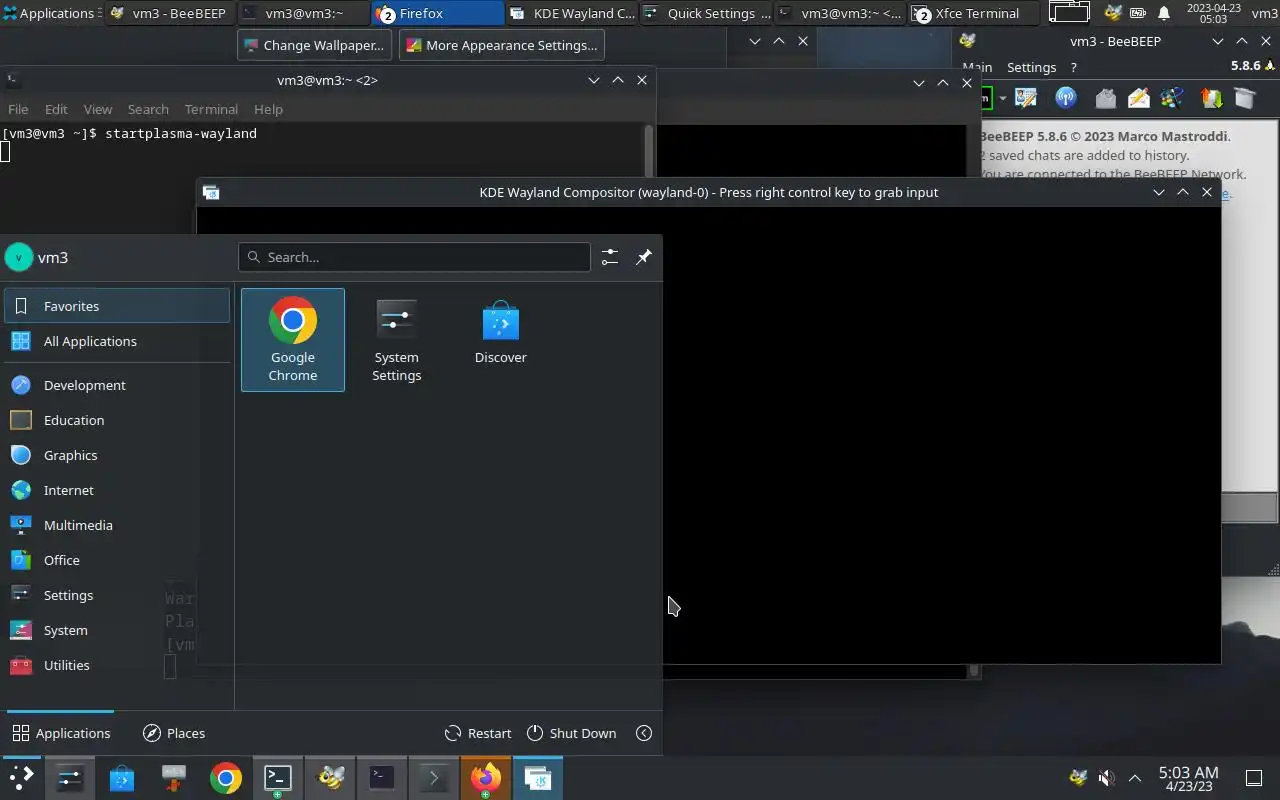Open the Help menu in terminal
Screen dimensions: 1280x800
(268, 109)
